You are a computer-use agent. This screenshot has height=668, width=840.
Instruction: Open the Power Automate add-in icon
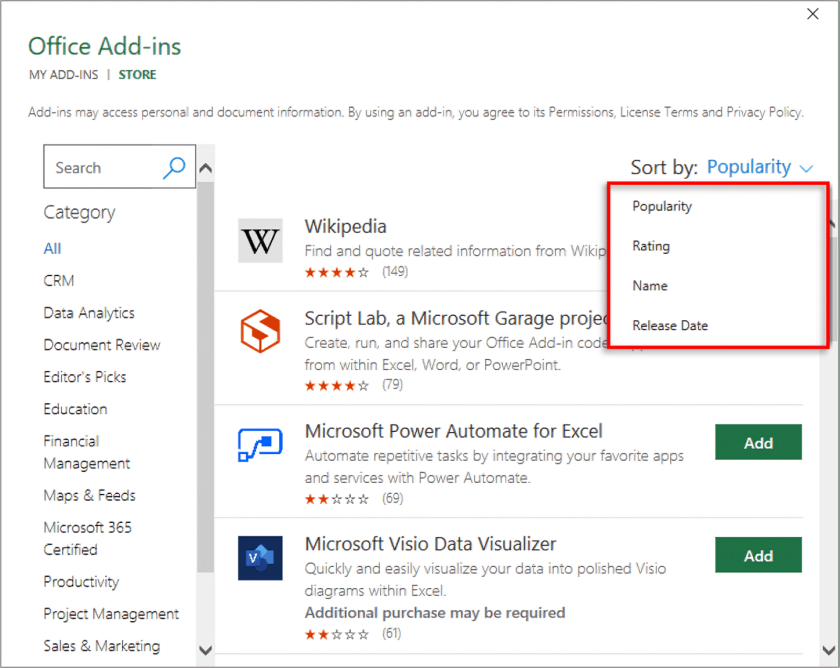click(260, 444)
